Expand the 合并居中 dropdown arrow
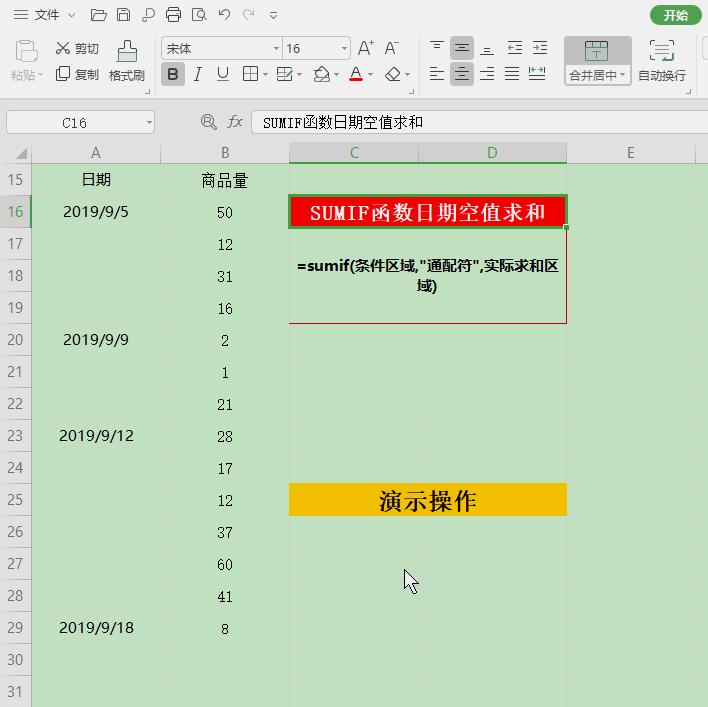 [x=622, y=75]
